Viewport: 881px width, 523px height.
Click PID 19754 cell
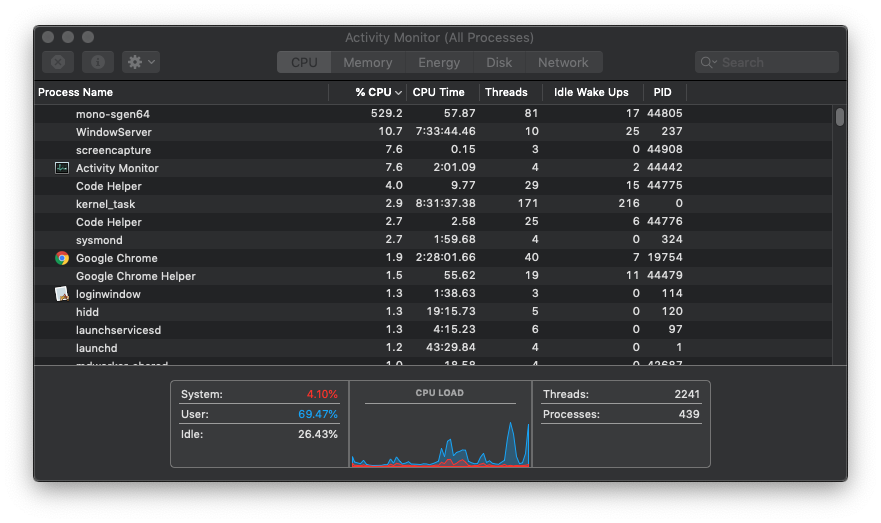665,257
